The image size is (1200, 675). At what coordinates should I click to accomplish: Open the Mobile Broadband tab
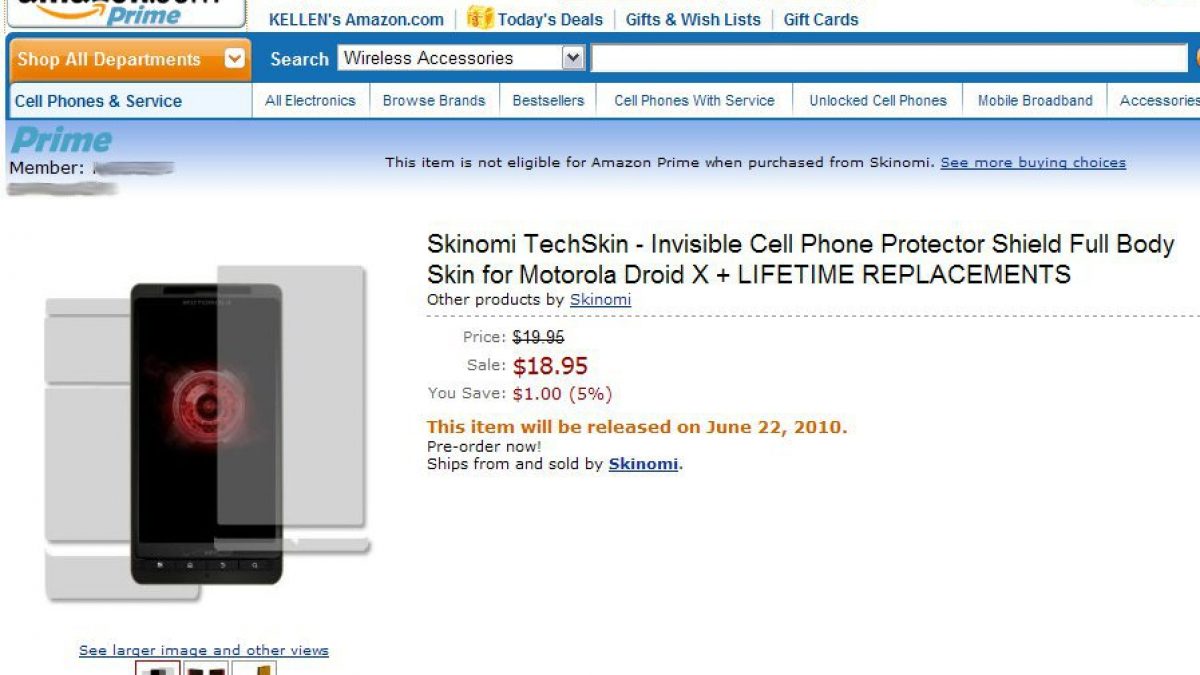(x=1035, y=101)
